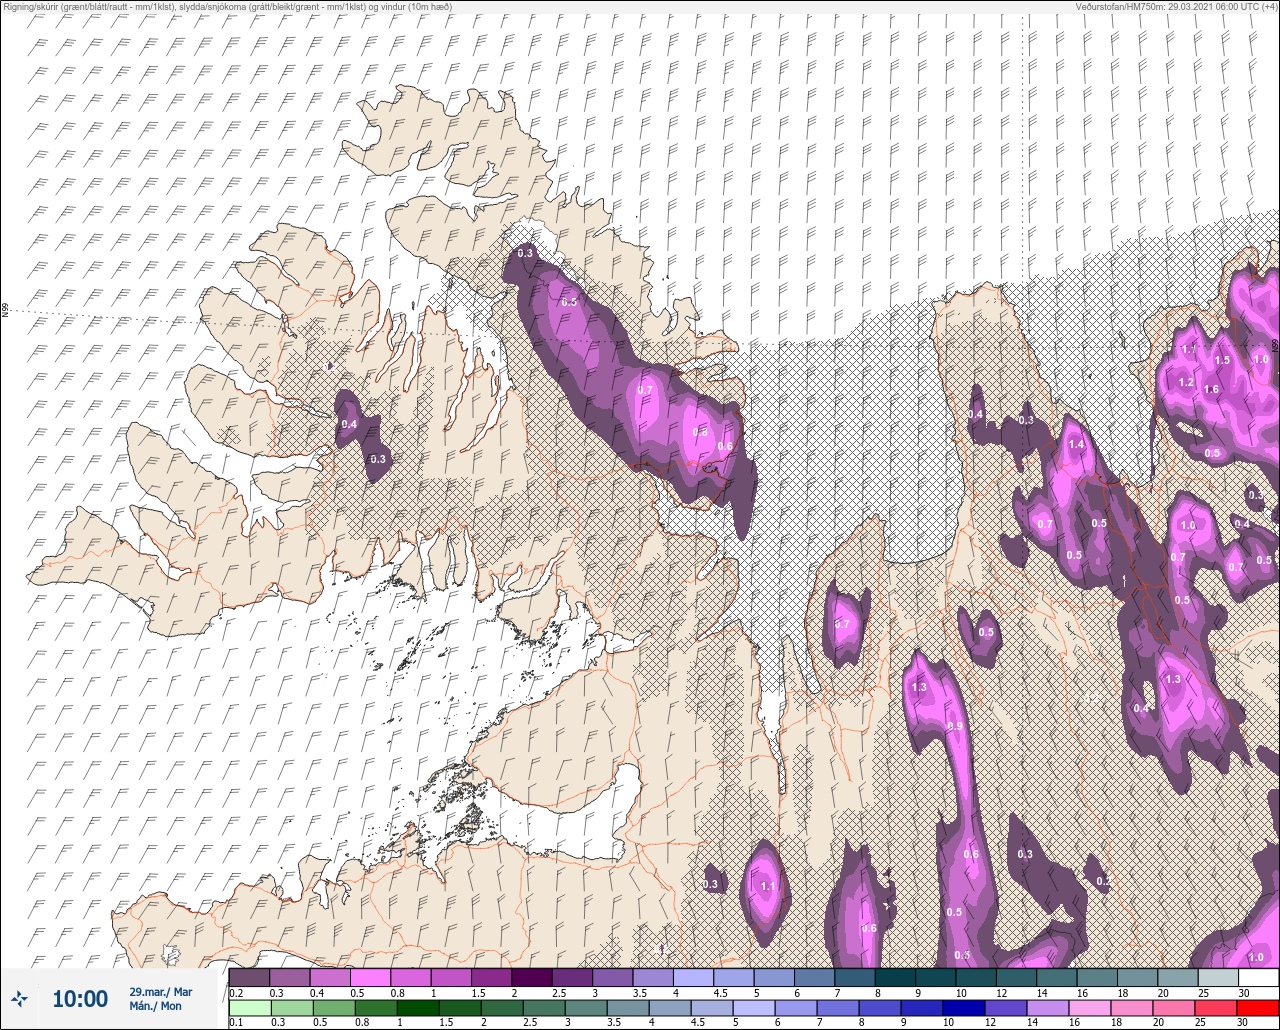Pick the light lavender 4 snow legend swatch
Viewport: 1280px width, 1030px height.
click(693, 977)
